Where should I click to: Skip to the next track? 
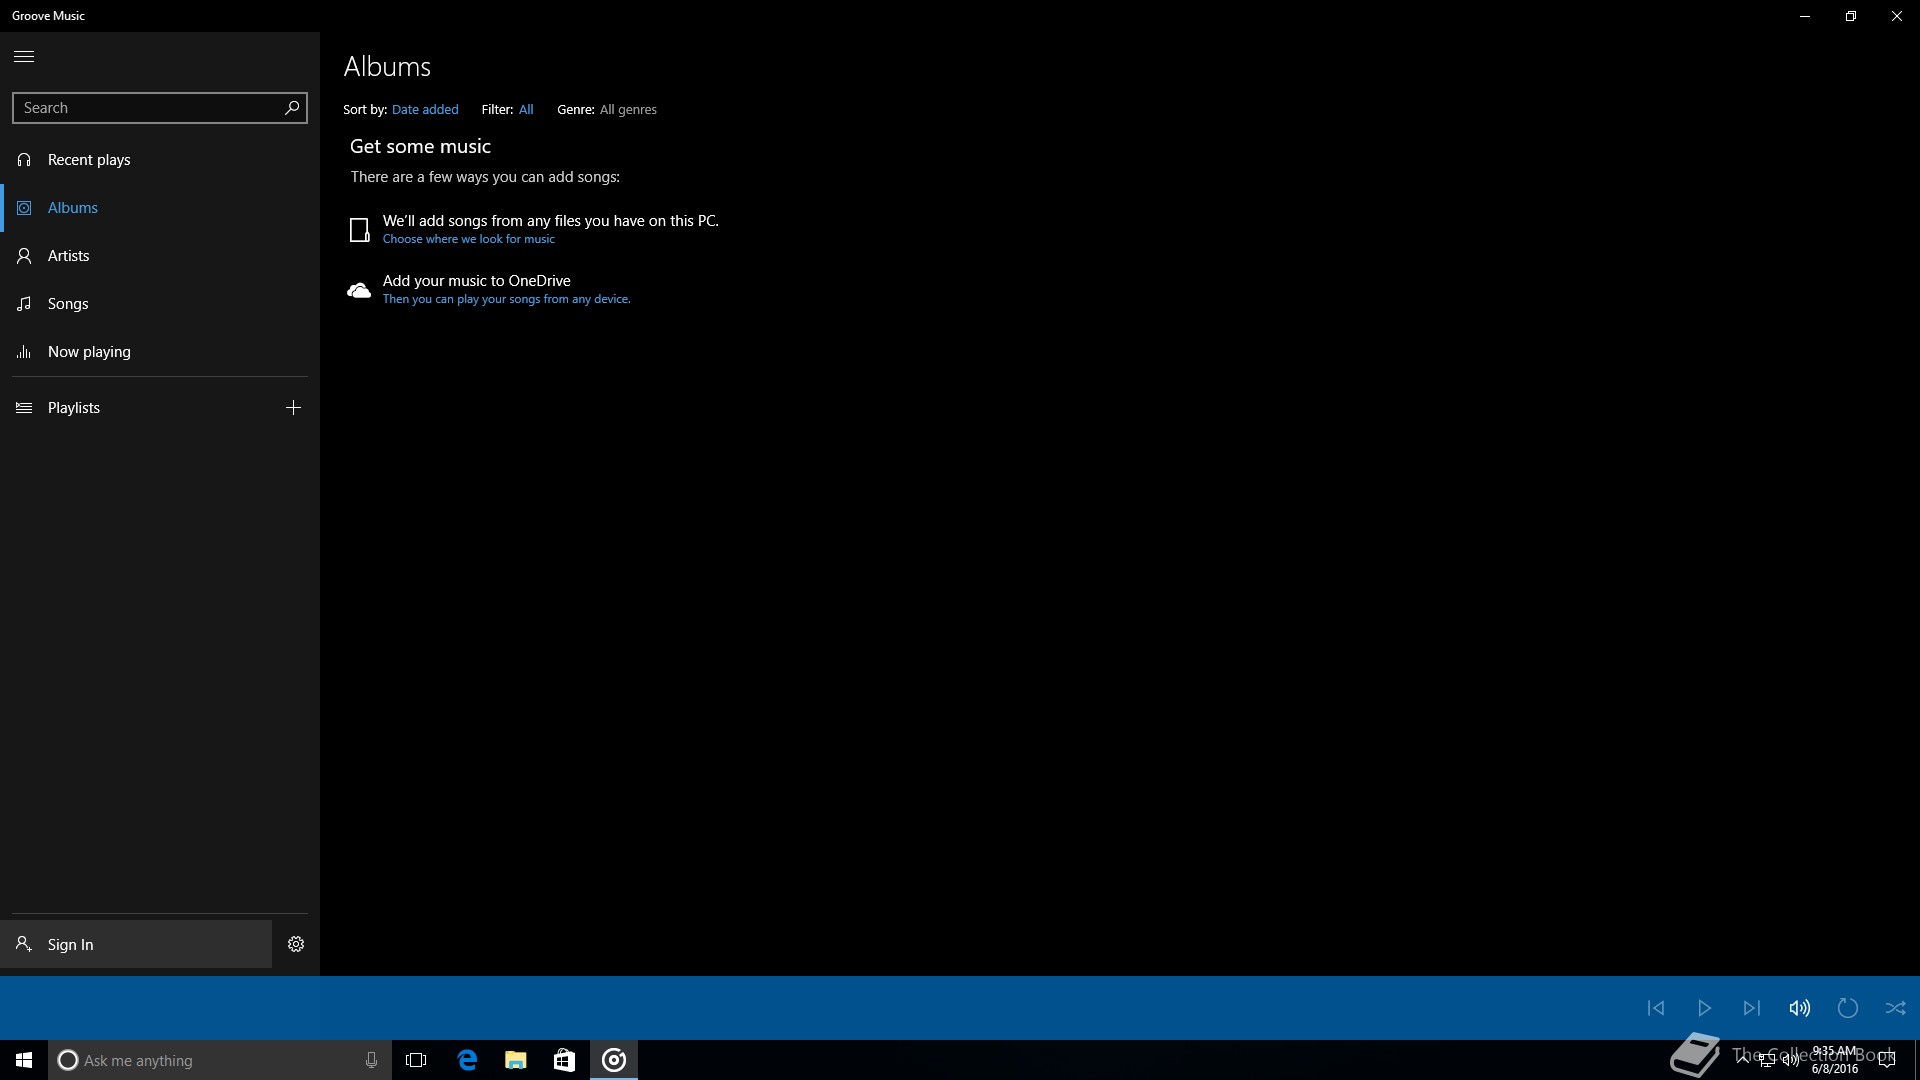[1752, 1008]
